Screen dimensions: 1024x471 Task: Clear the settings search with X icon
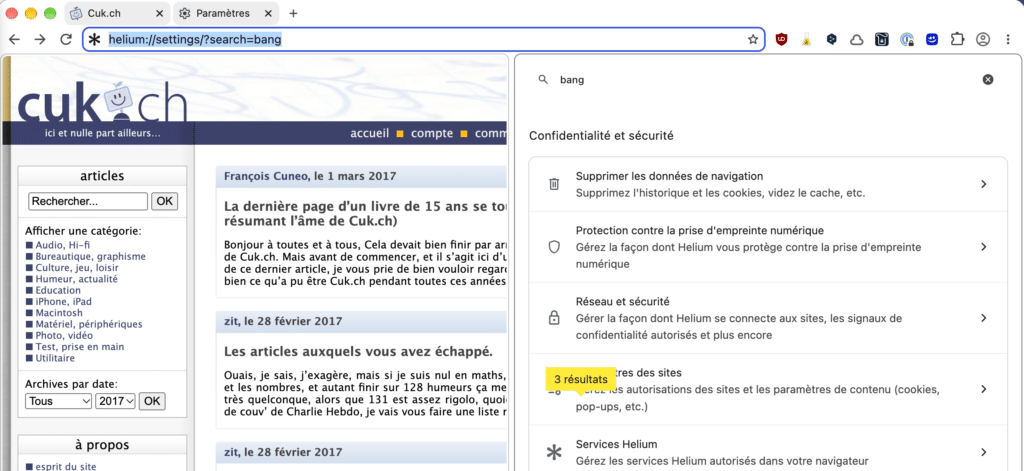[x=988, y=80]
